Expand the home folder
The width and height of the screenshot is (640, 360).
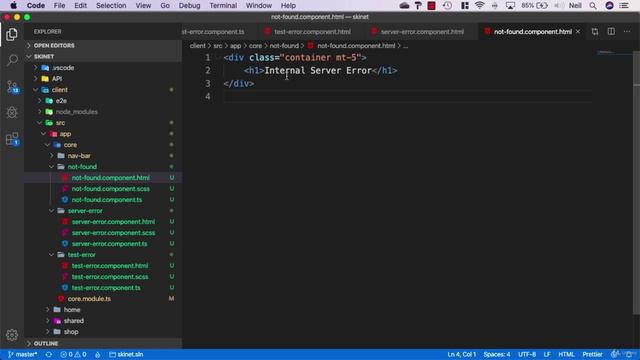(103, 310)
